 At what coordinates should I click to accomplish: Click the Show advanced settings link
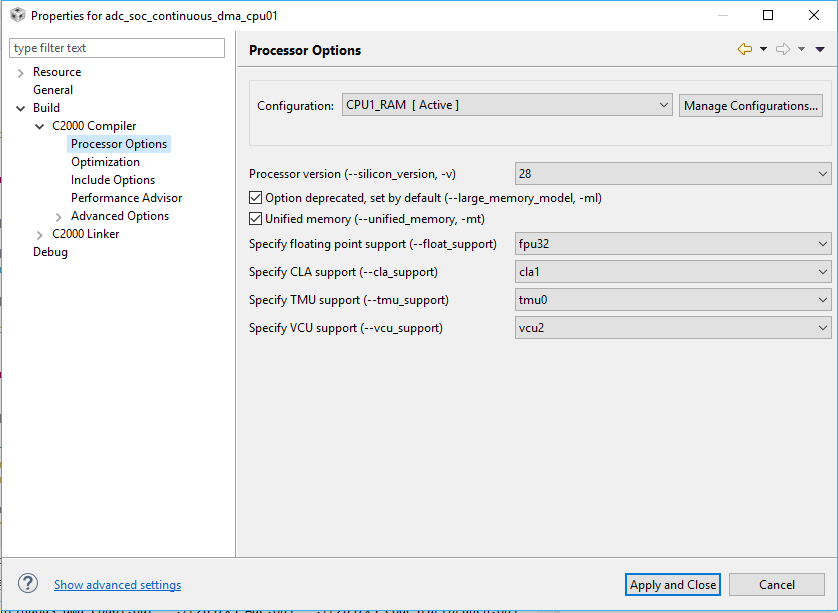[117, 585]
